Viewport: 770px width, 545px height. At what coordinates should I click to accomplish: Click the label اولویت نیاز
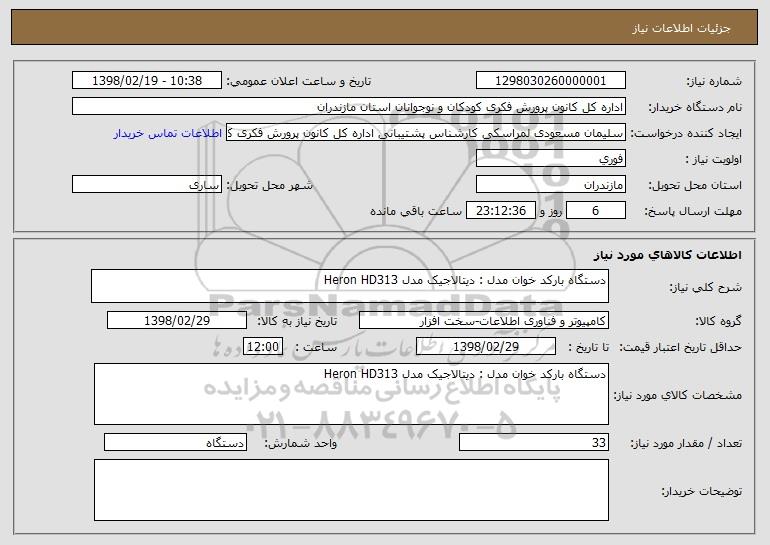point(714,160)
